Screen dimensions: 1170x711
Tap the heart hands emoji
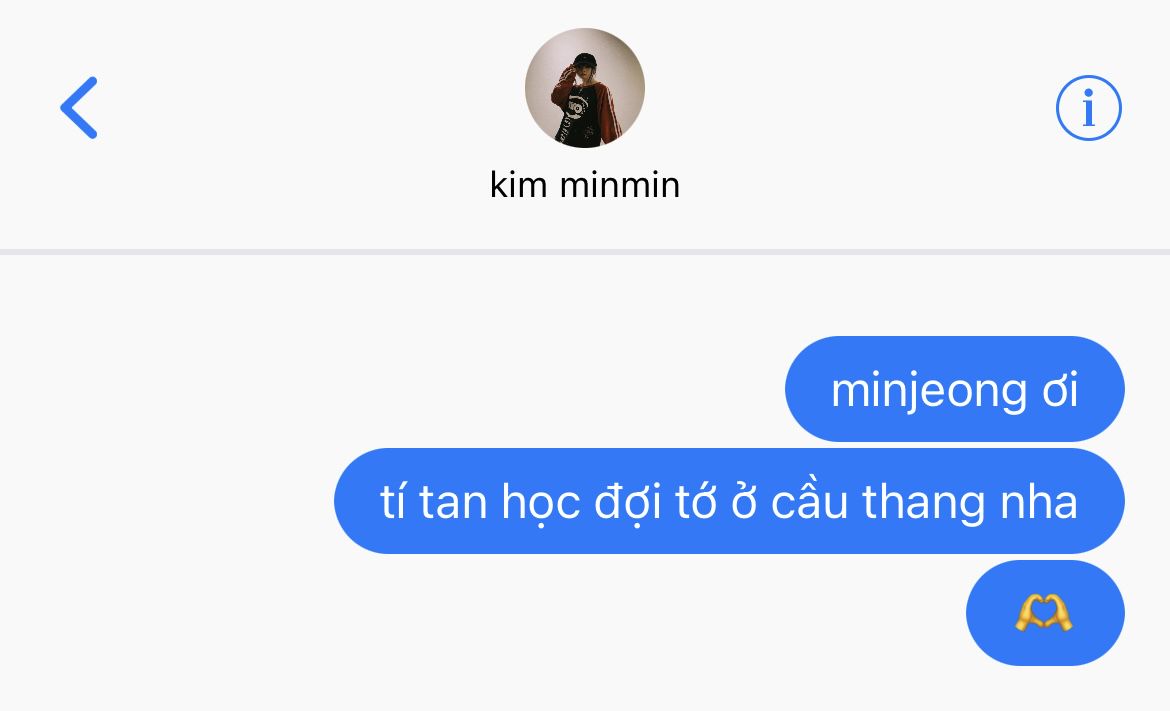[x=1044, y=613]
